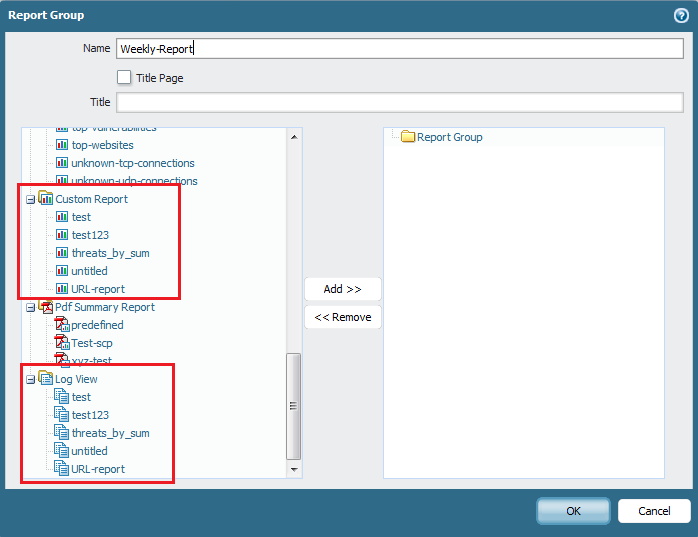
Task: Click chart icon beside Custom Report untitled
Action: coord(62,271)
